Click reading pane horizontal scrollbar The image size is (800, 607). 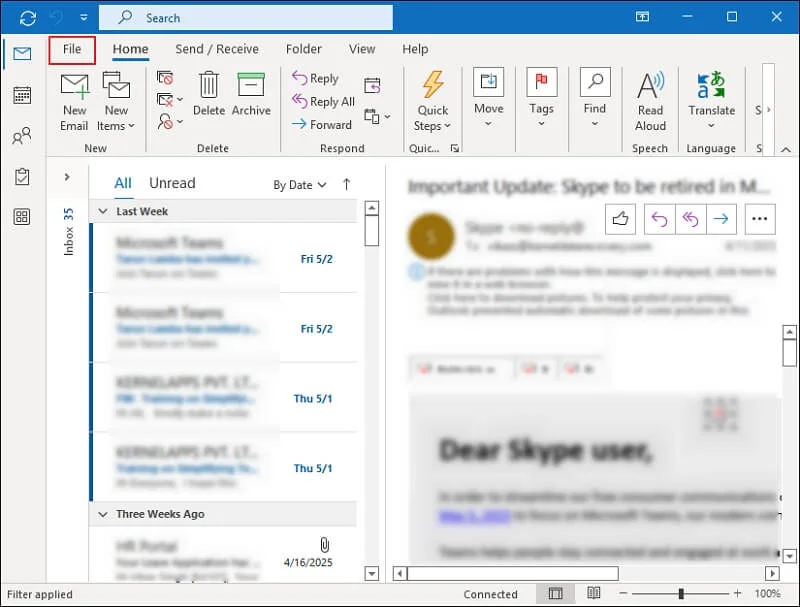[x=513, y=573]
